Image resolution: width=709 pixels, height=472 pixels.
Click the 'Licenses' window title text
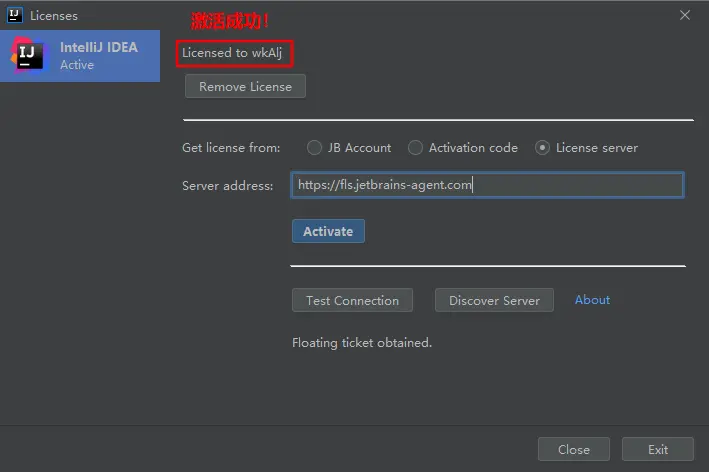54,16
